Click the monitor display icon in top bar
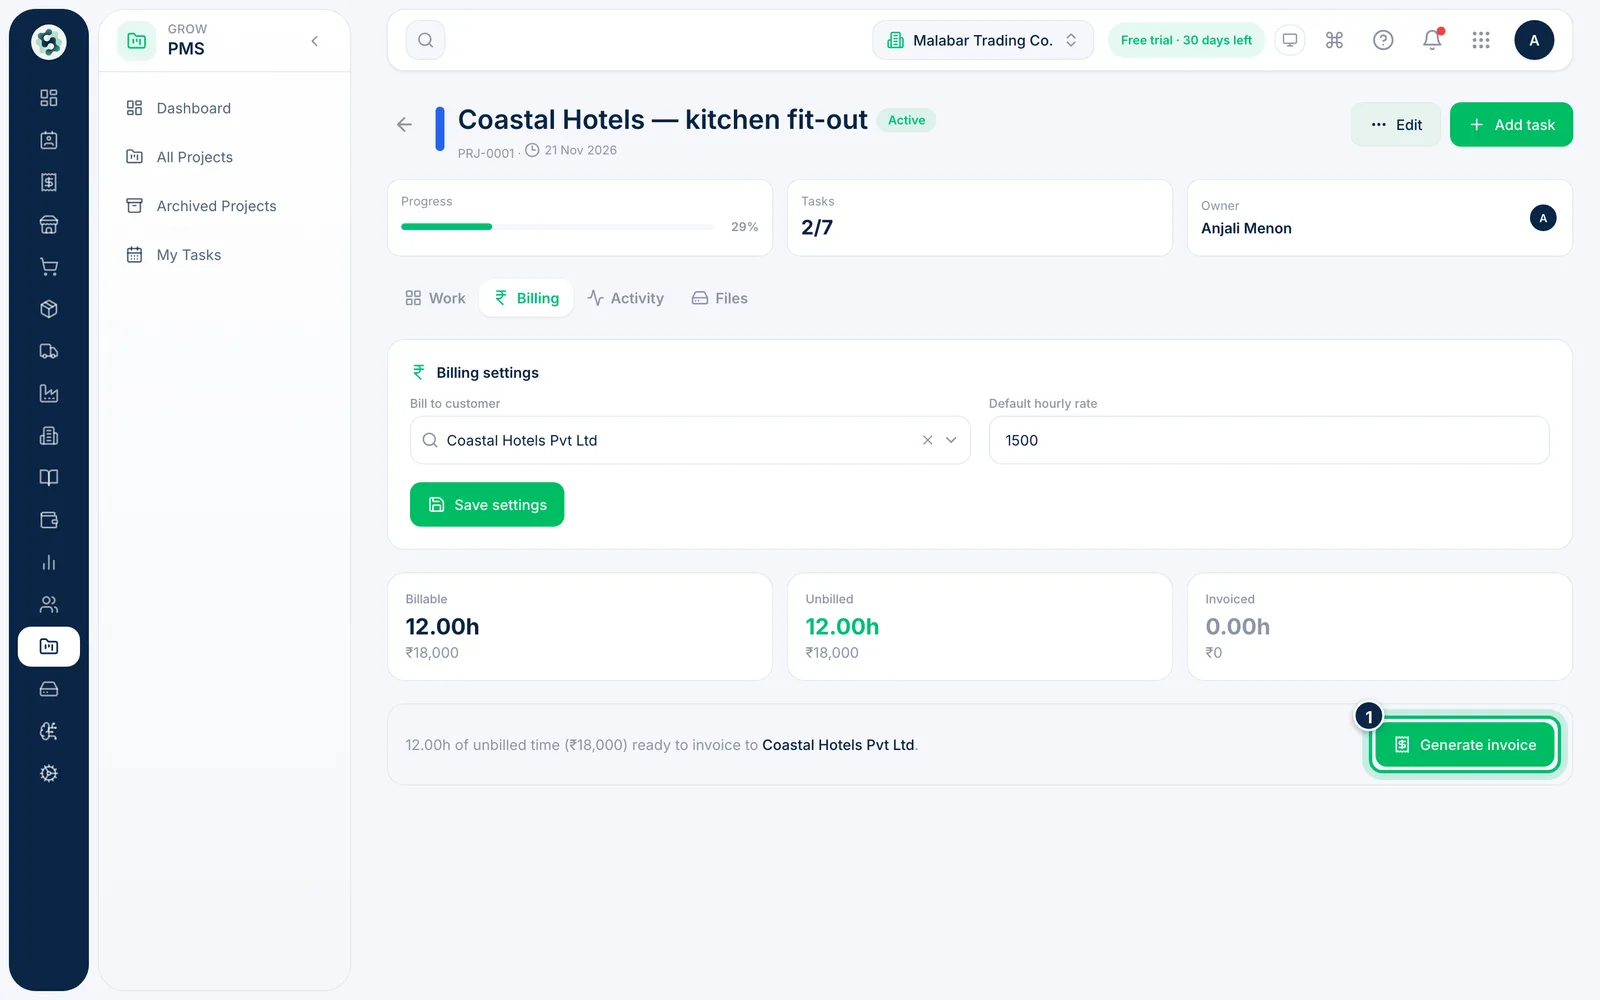The image size is (1600, 1000). (1290, 40)
